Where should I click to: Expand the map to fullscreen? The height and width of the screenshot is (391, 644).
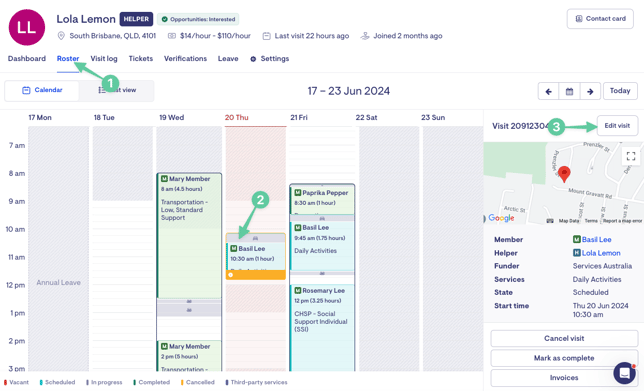pos(631,156)
